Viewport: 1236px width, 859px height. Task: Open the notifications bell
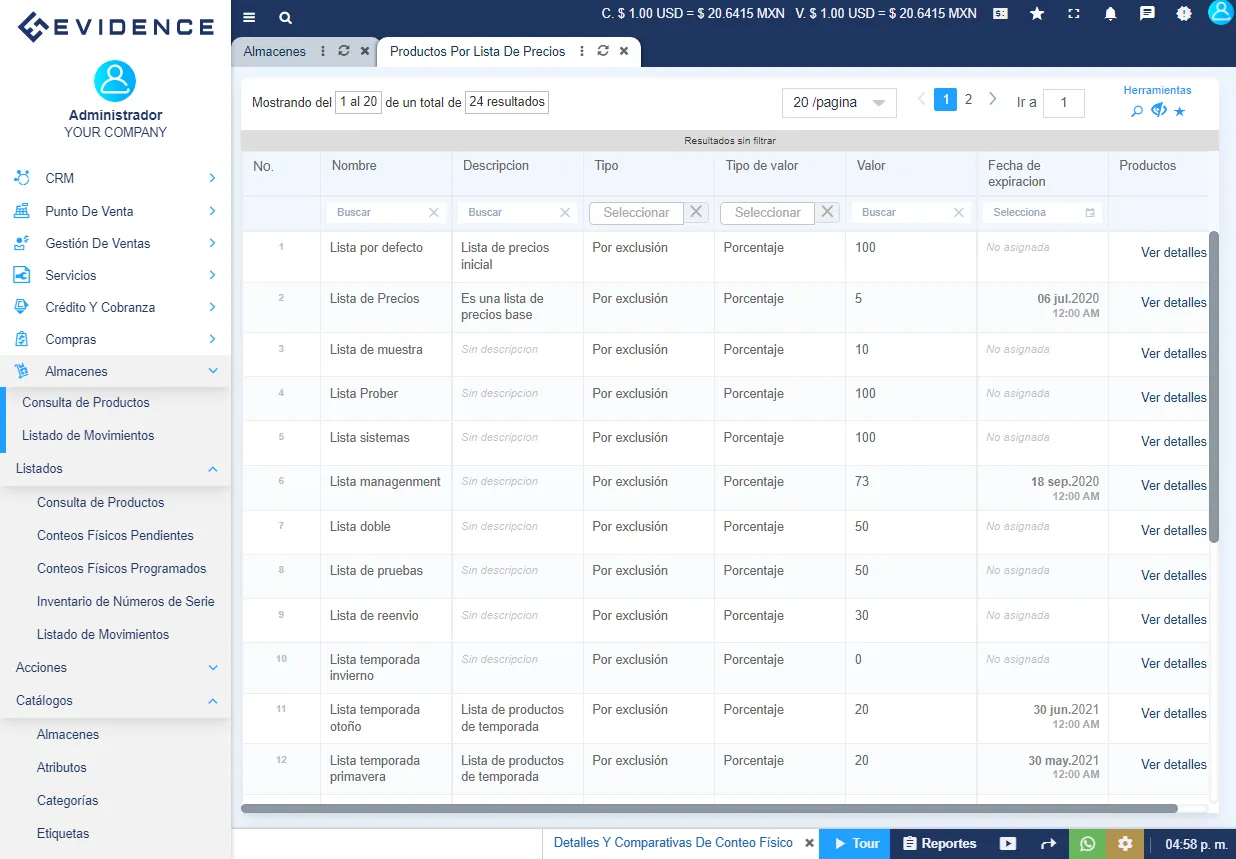(x=1110, y=14)
